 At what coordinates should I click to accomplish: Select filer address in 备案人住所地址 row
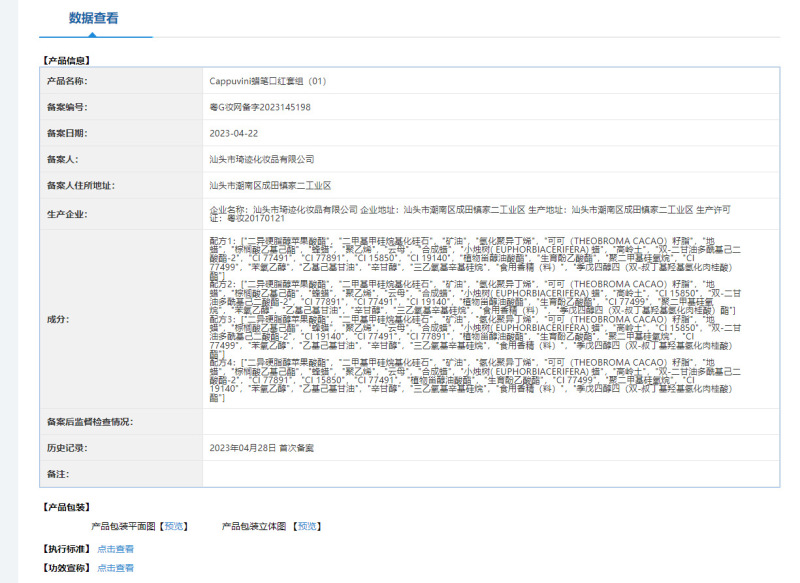(x=270, y=186)
